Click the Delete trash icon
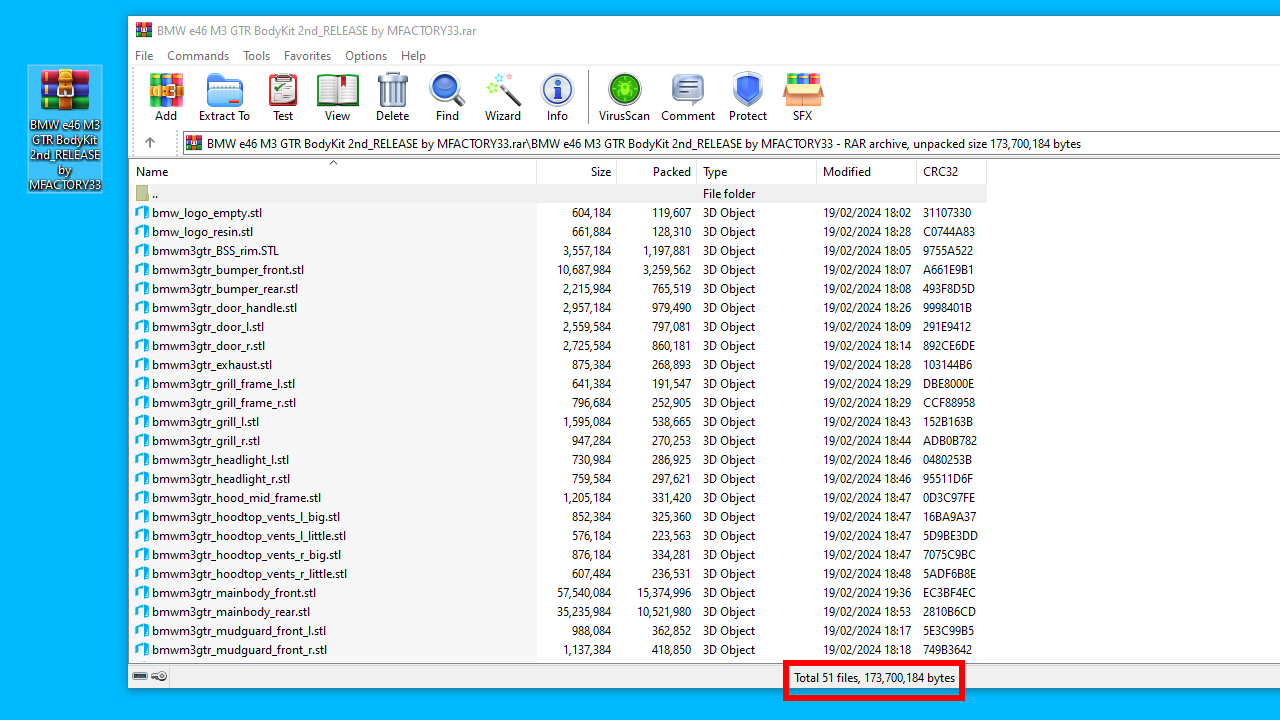The height and width of the screenshot is (720, 1280). click(x=393, y=97)
